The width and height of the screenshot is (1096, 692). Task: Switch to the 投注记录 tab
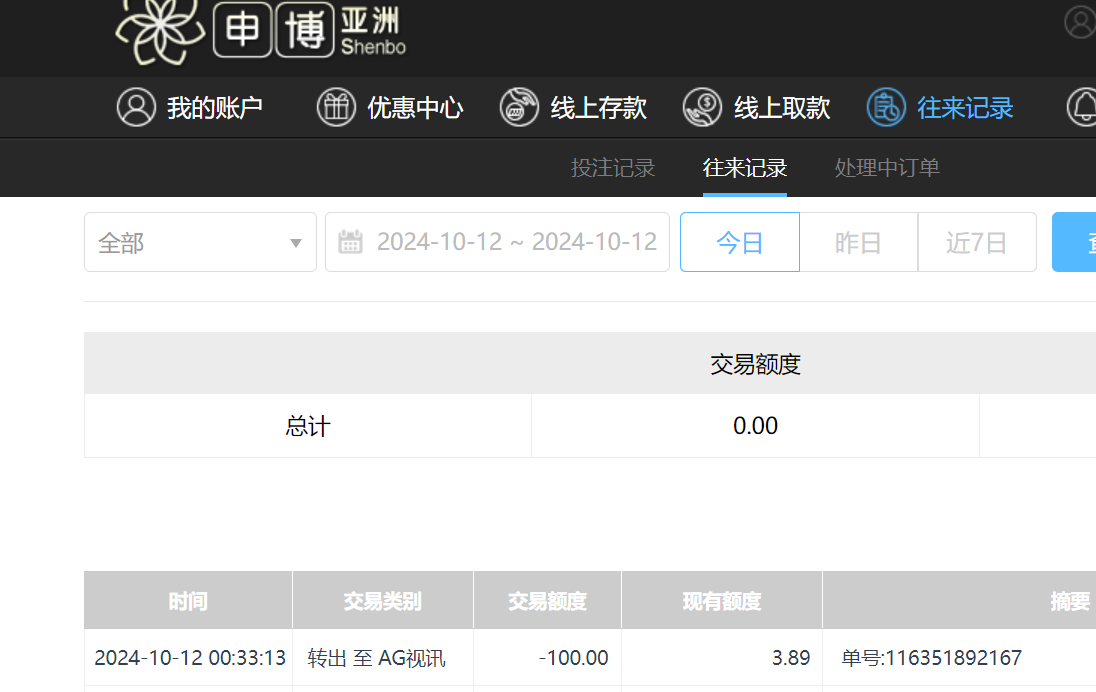point(613,168)
